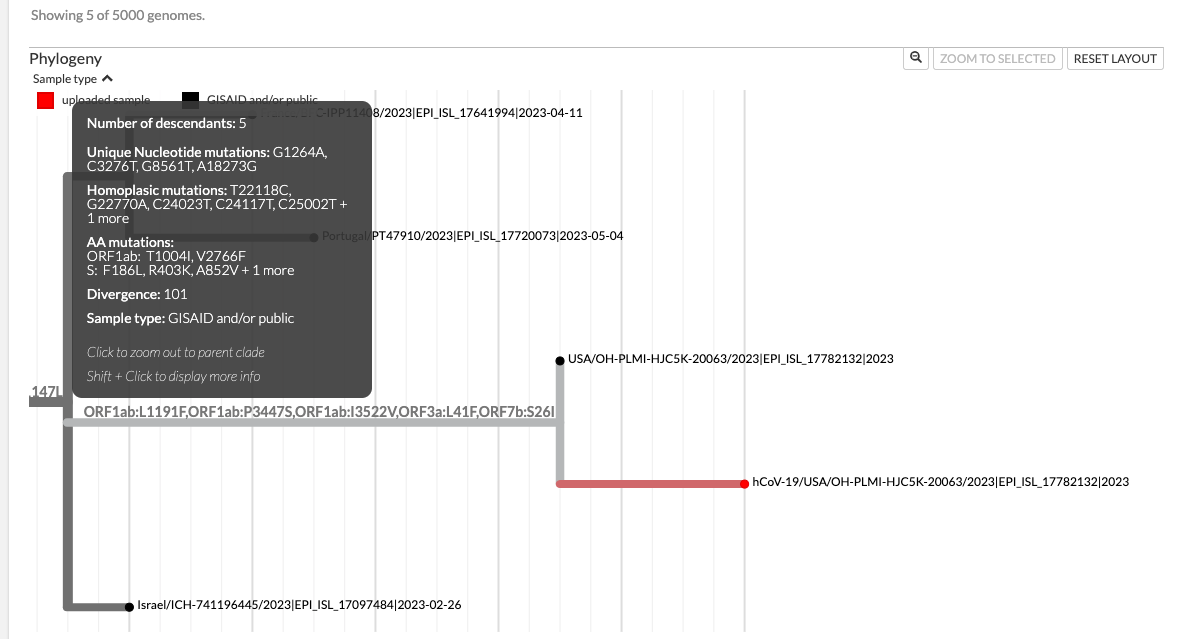Click the zoom-out magnifier icon
The height and width of the screenshot is (639, 1182).
click(916, 58)
